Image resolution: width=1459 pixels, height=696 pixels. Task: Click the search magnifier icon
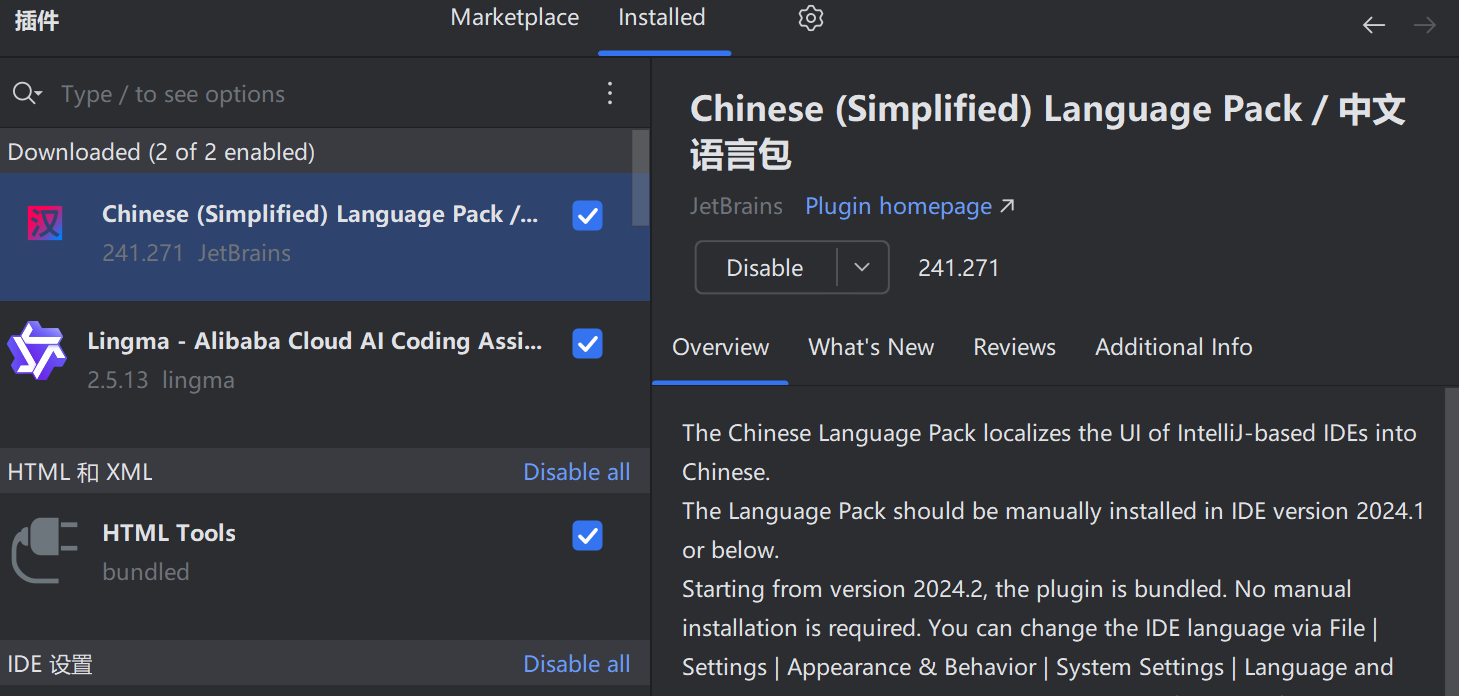tap(26, 94)
